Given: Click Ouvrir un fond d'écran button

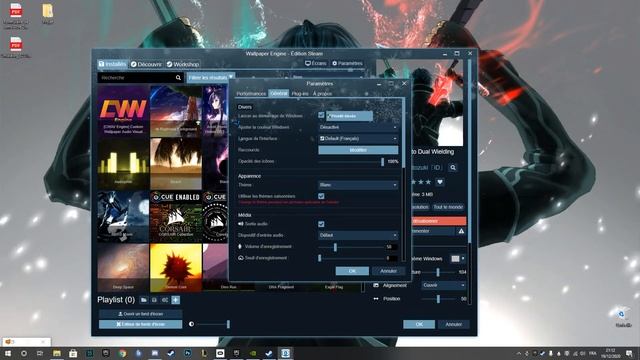Looking at the screenshot, I should (140, 314).
